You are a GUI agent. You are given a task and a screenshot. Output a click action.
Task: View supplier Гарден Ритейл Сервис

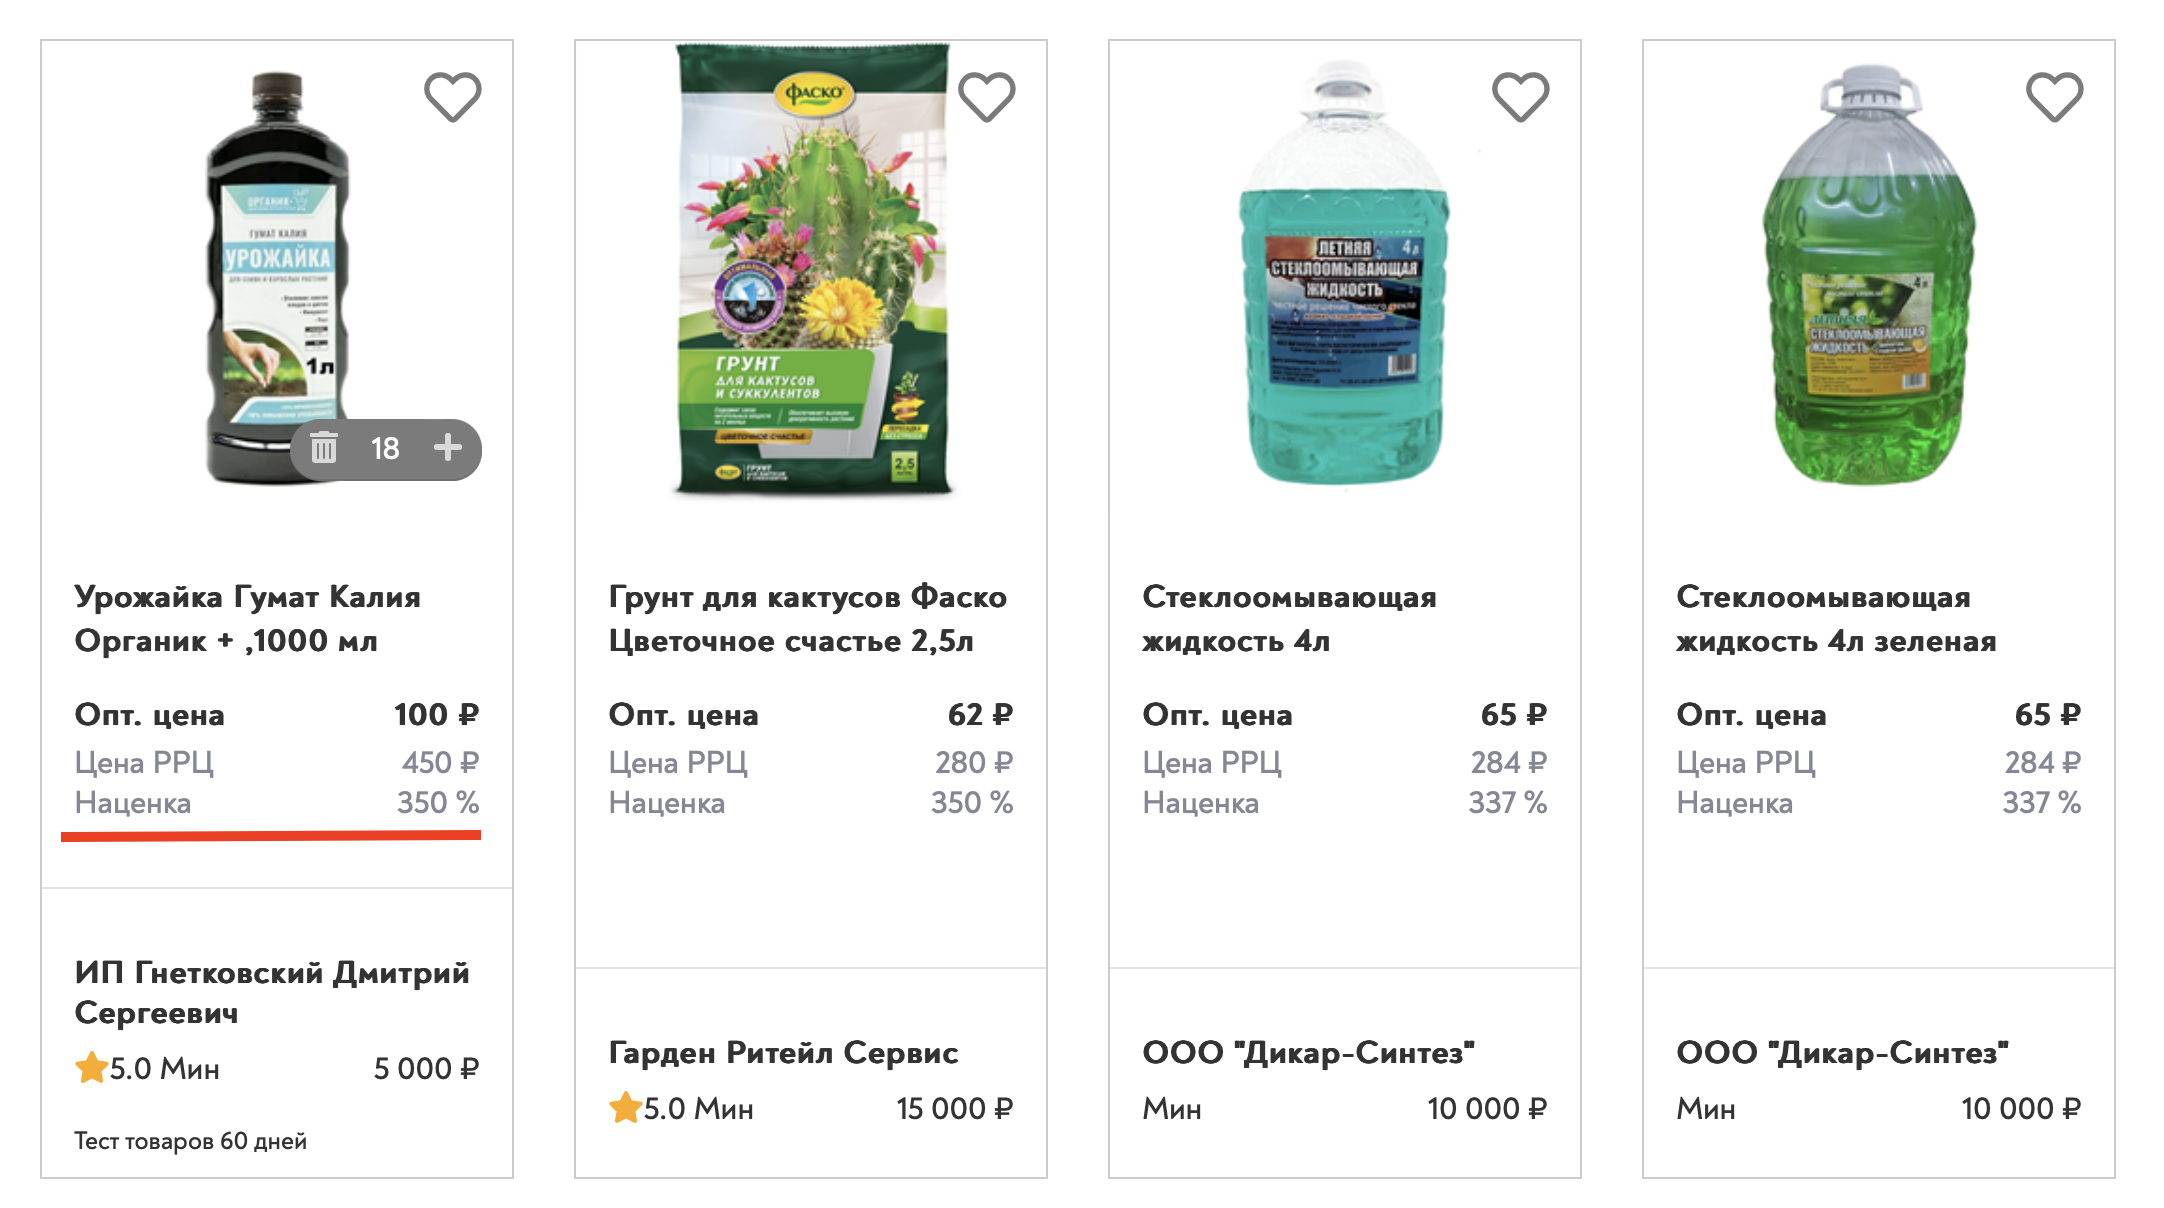783,1052
